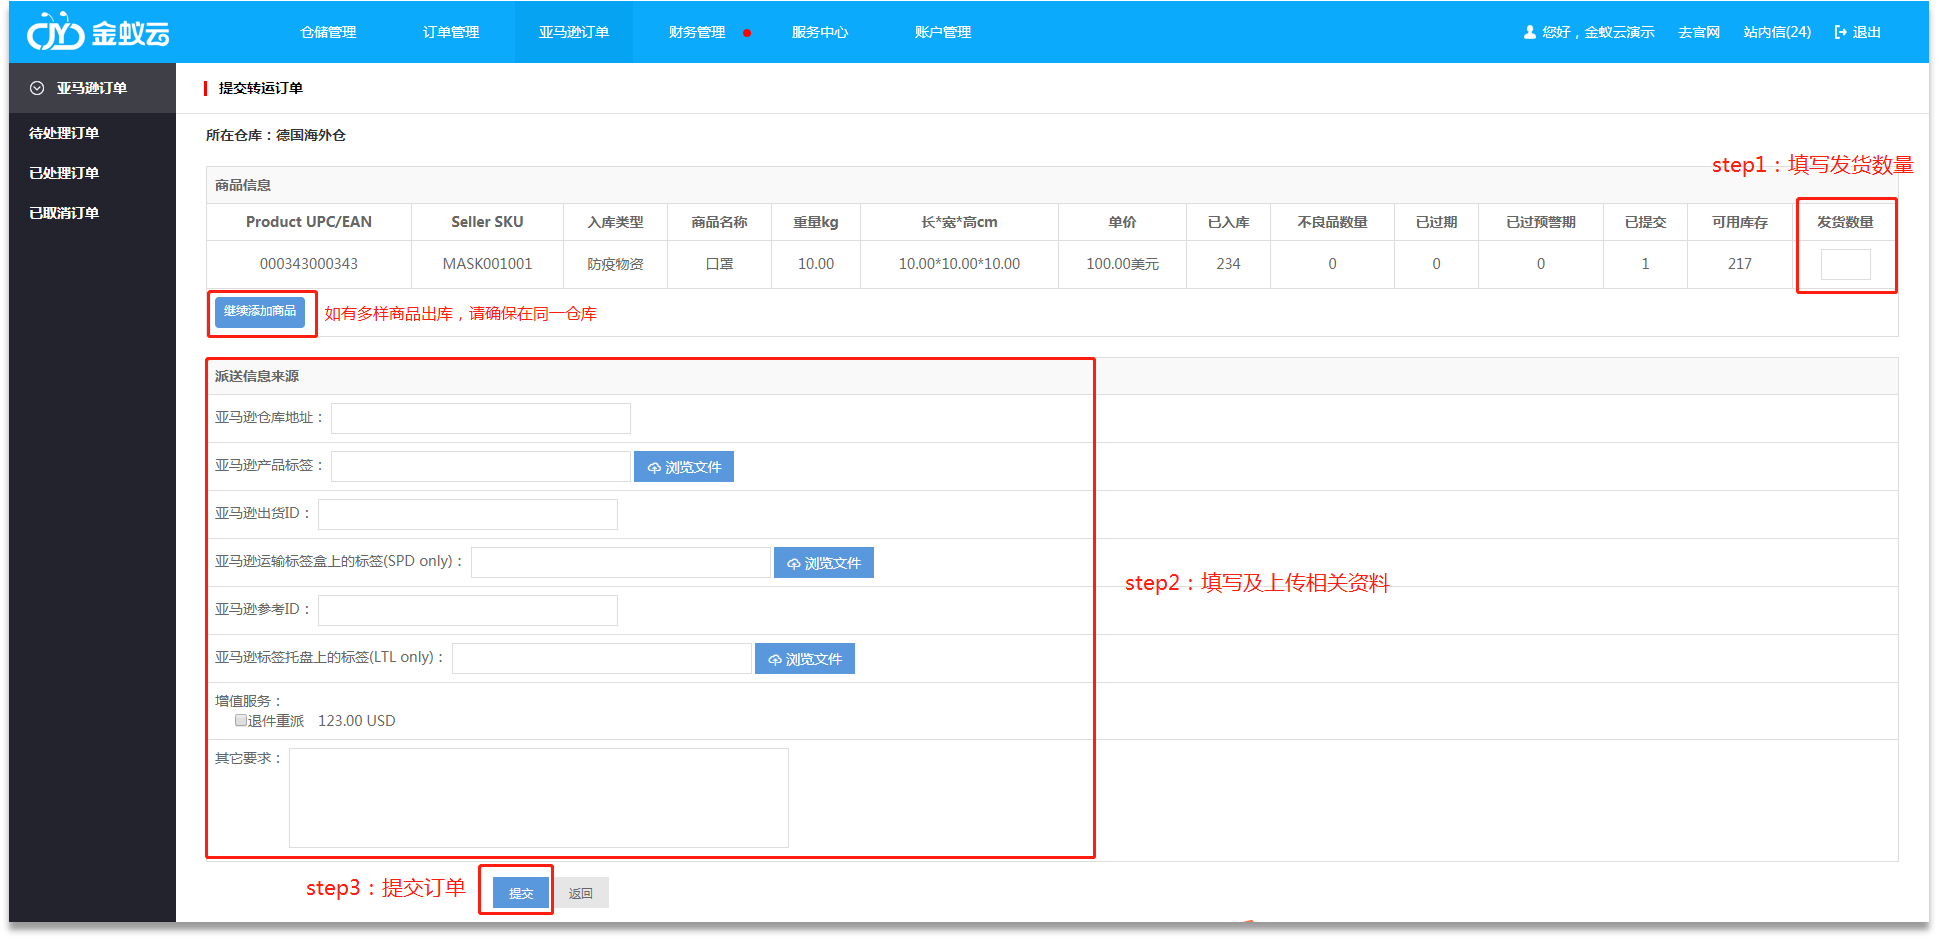1938x938 pixels.
Task: Click the 退出 logout icon
Action: click(1840, 32)
